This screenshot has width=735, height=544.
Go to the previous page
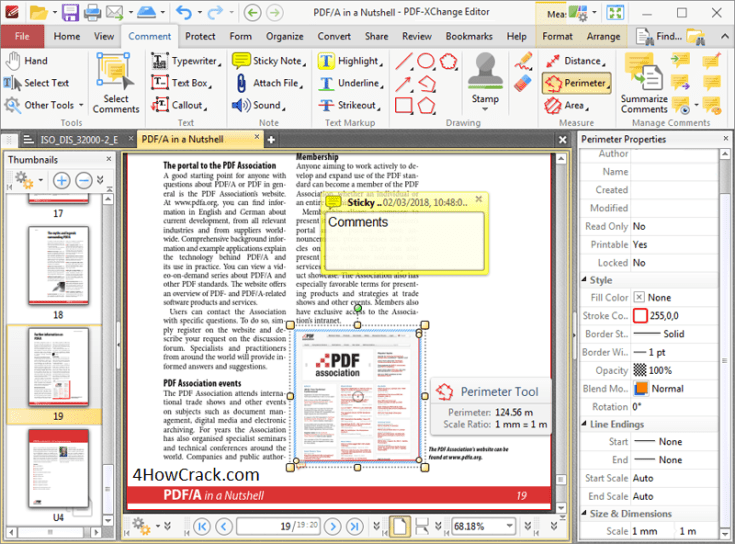click(224, 527)
